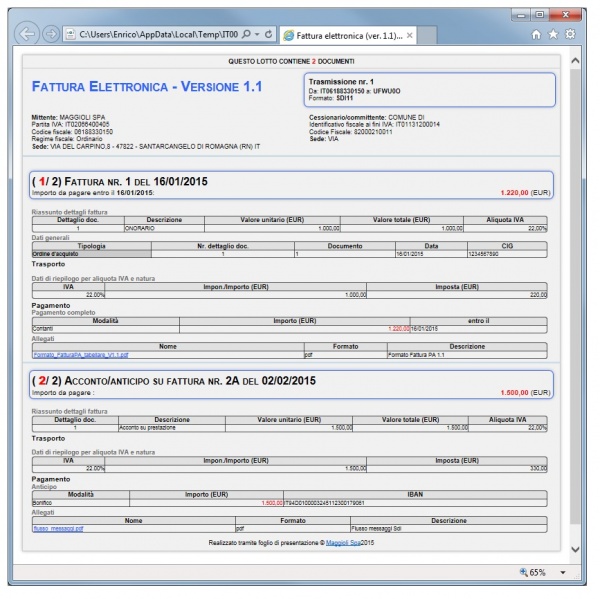Open Formato_FatturaPA_tabellare_V1.1.pdf attachment link

coord(81,355)
